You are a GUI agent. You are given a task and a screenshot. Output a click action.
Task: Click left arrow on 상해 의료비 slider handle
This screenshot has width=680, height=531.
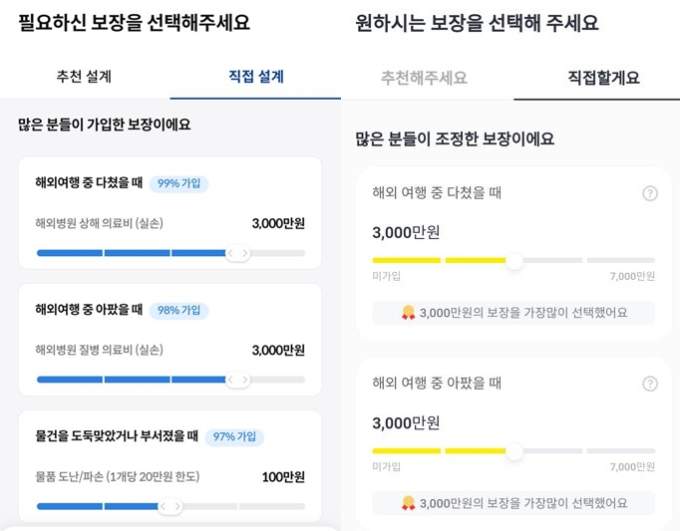[231, 253]
